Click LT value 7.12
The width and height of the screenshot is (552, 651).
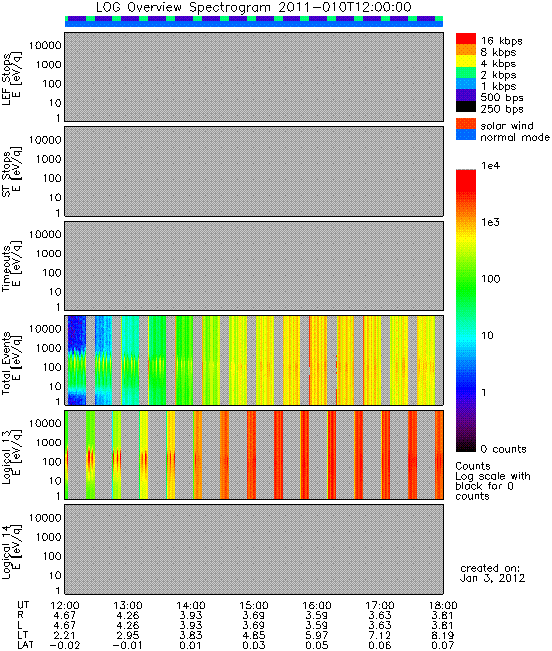click(x=380, y=635)
